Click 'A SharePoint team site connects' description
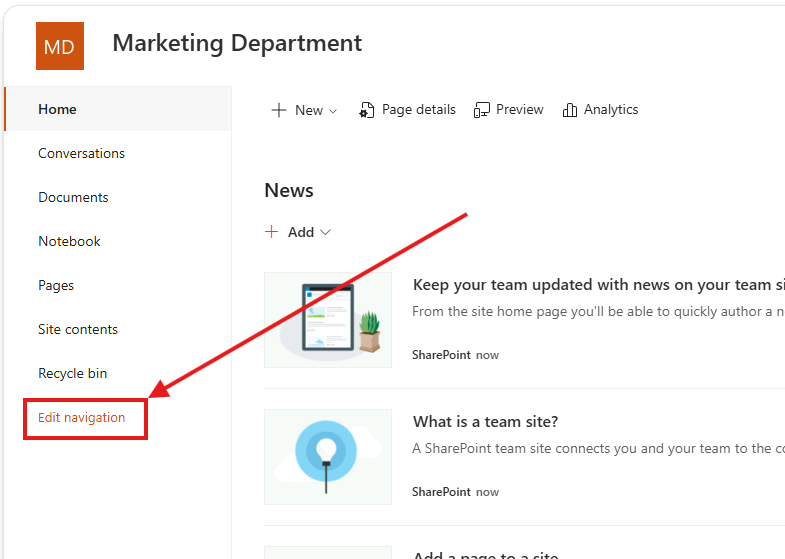The width and height of the screenshot is (785, 559). click(x=598, y=448)
